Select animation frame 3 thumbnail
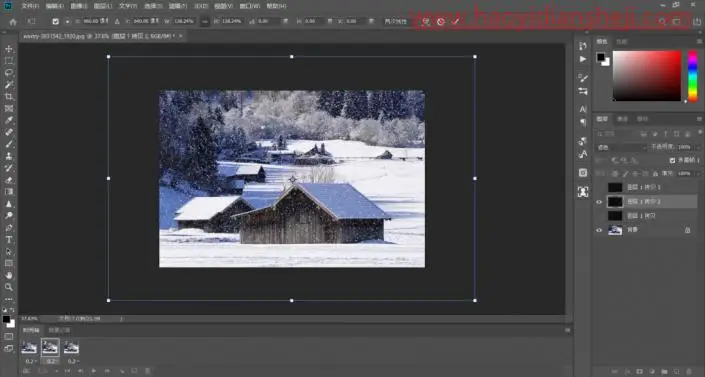The width and height of the screenshot is (705, 377). pos(71,347)
